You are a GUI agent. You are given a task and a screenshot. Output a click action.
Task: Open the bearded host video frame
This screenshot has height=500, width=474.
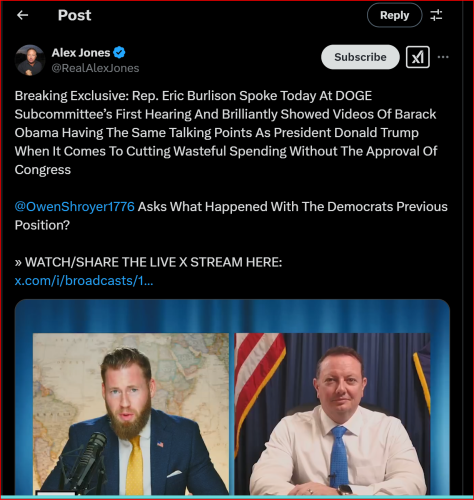(x=131, y=414)
